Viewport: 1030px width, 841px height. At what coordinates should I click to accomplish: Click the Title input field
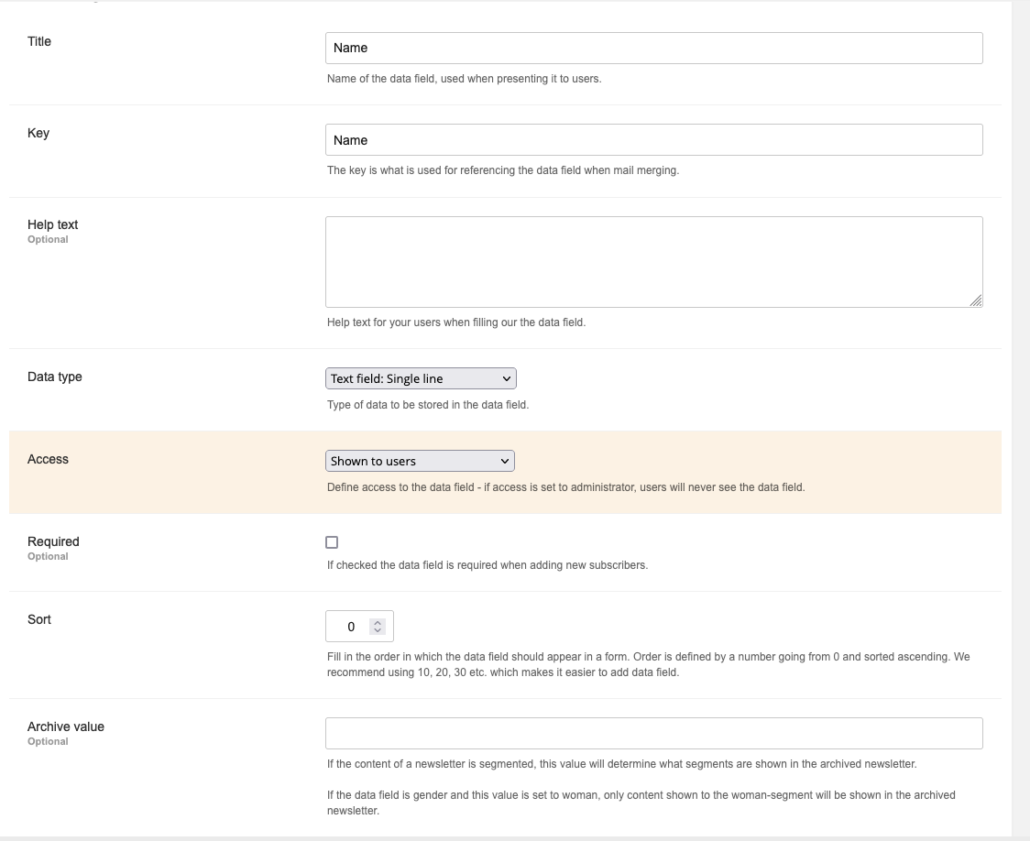(654, 48)
